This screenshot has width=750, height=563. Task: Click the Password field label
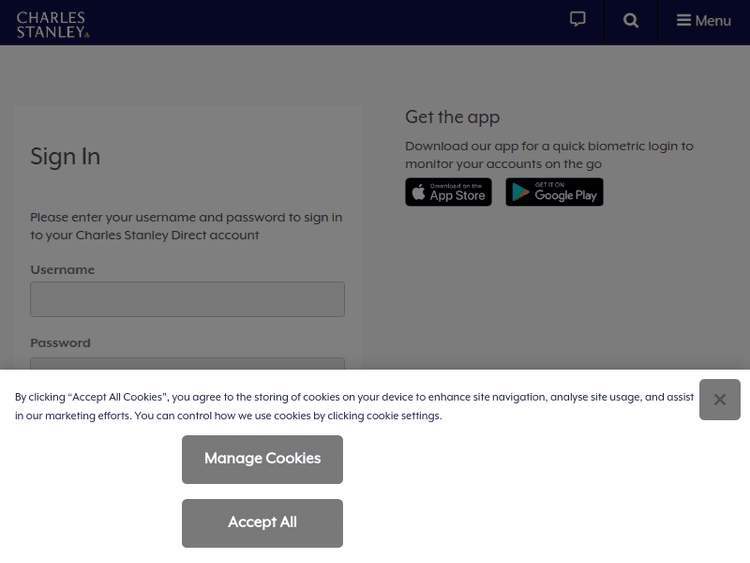pos(60,343)
